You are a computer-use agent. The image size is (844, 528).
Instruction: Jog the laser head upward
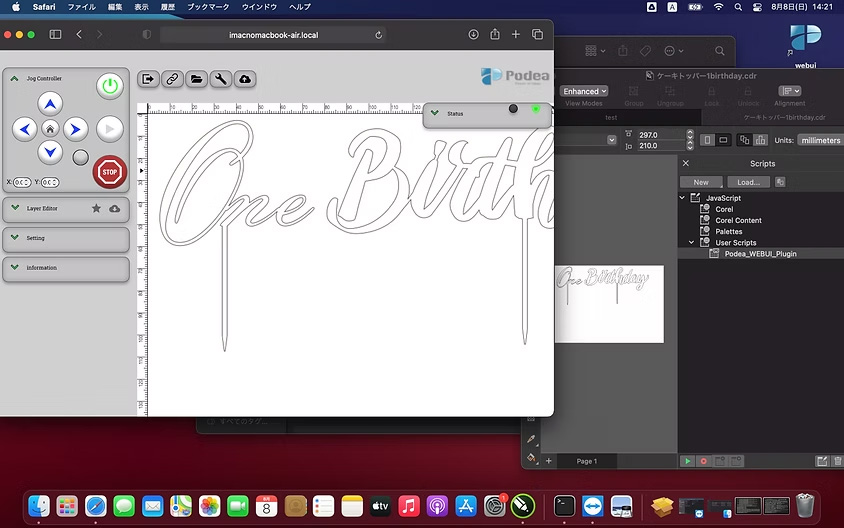click(50, 104)
